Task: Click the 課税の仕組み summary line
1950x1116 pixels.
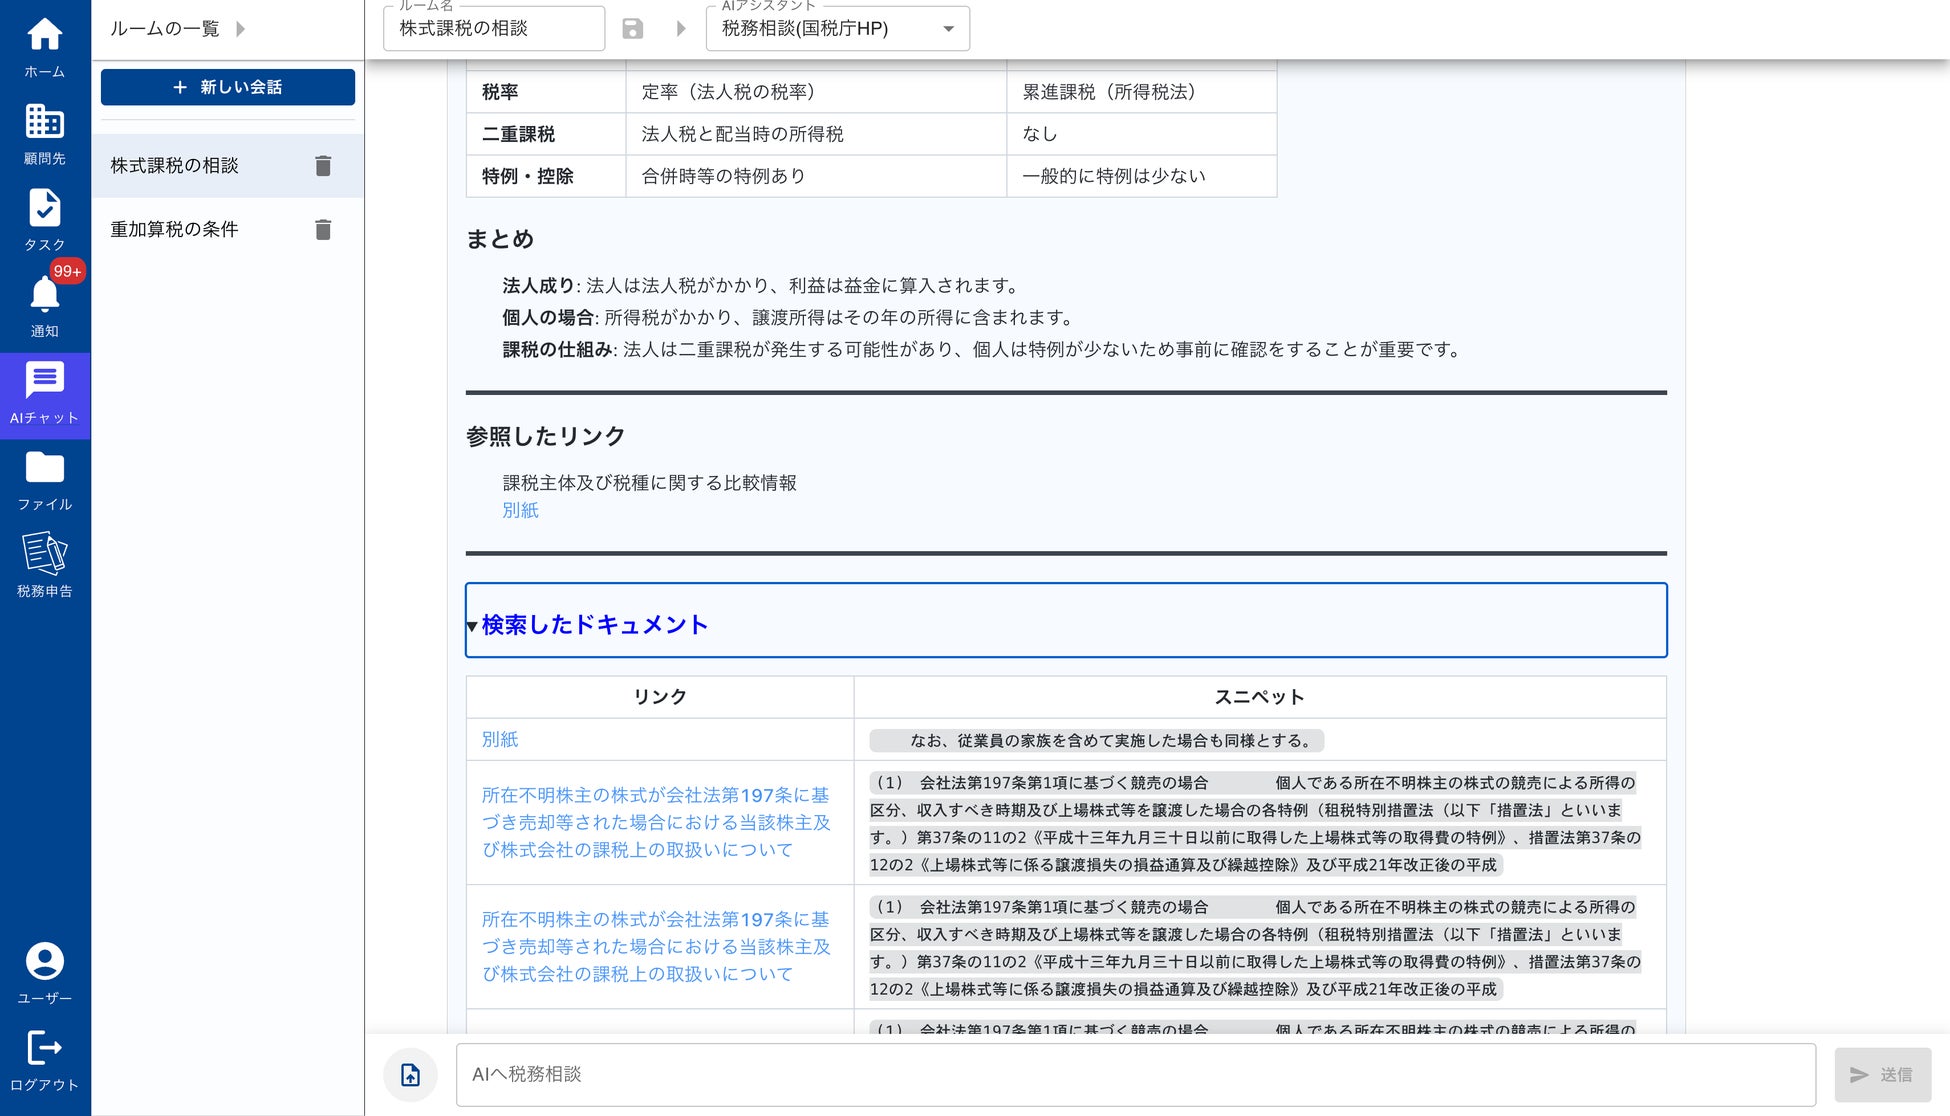Action: click(984, 350)
